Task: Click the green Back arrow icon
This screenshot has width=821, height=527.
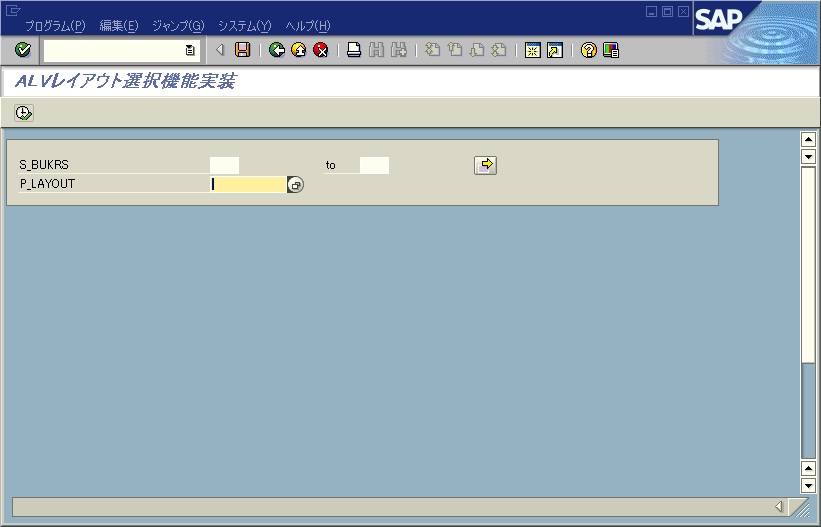Action: 276,50
